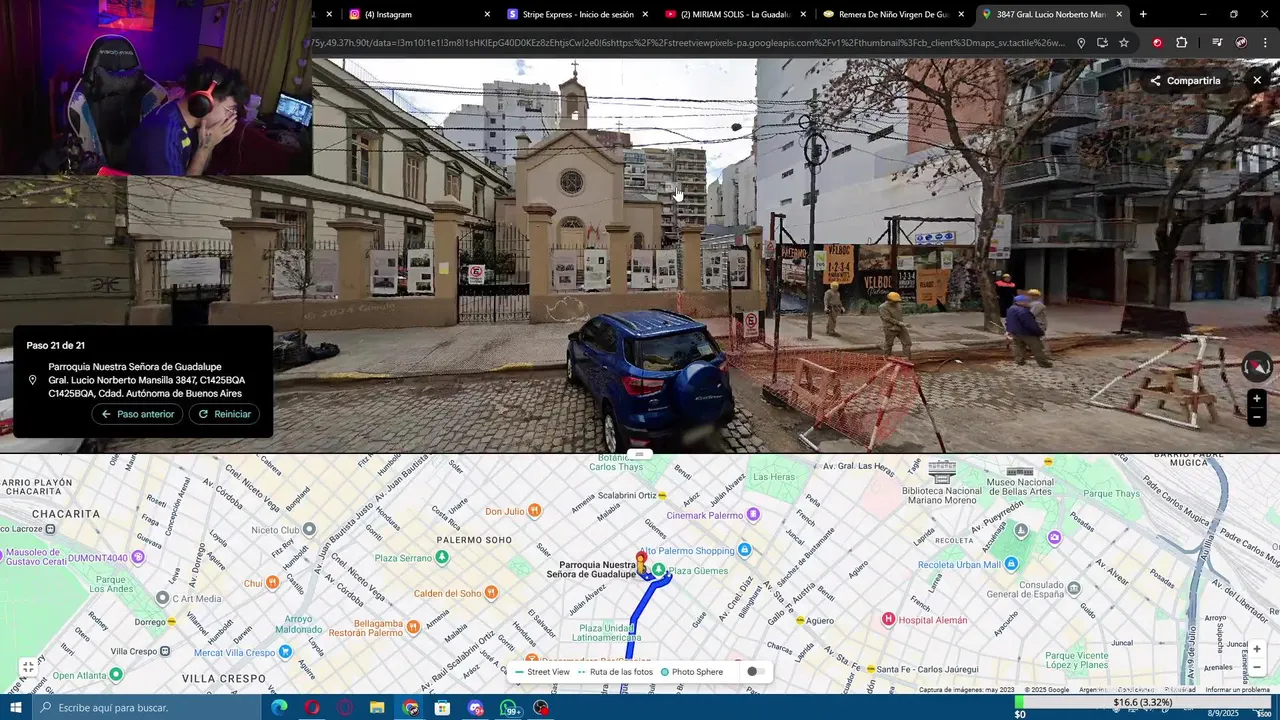Click the Bellagamba Restorán Palermo pin

[x=412, y=628]
